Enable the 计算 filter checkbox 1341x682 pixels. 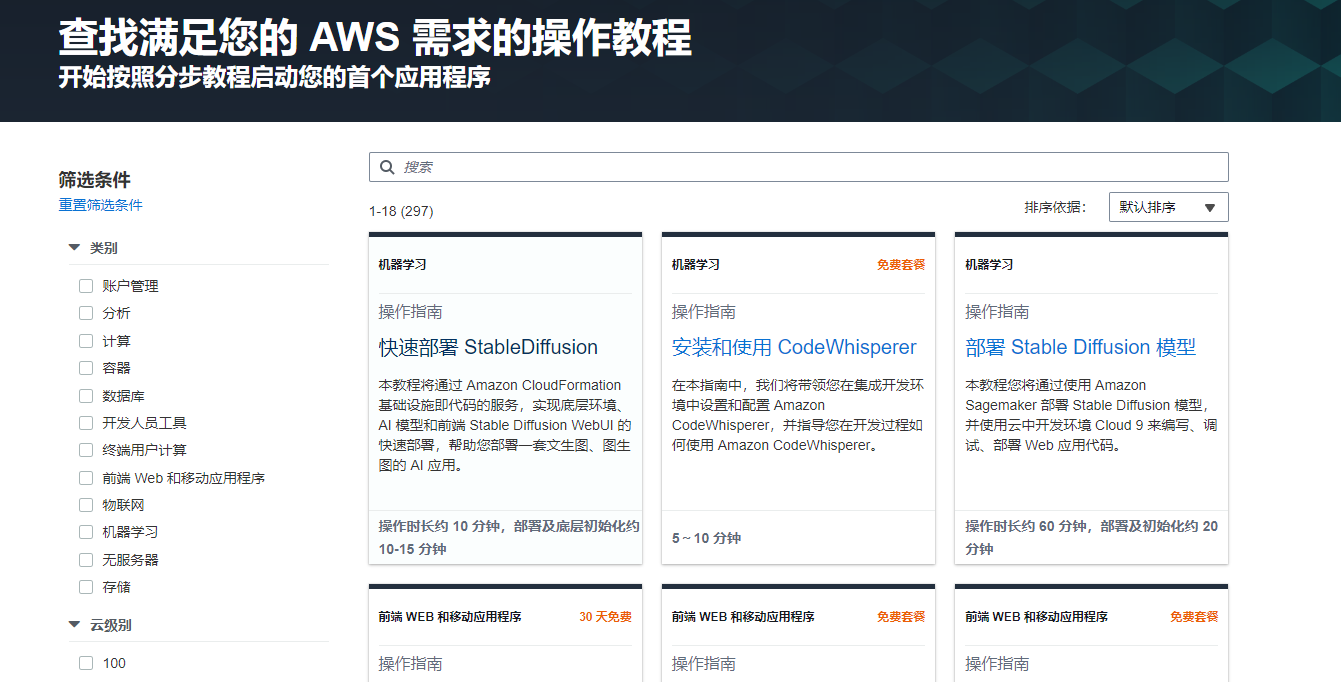point(86,340)
